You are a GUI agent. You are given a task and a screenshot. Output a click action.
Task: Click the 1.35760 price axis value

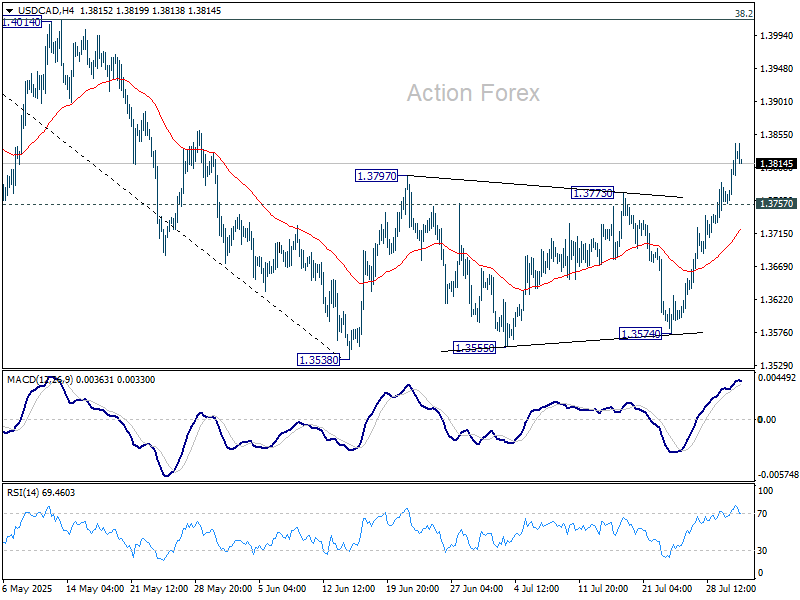777,333
